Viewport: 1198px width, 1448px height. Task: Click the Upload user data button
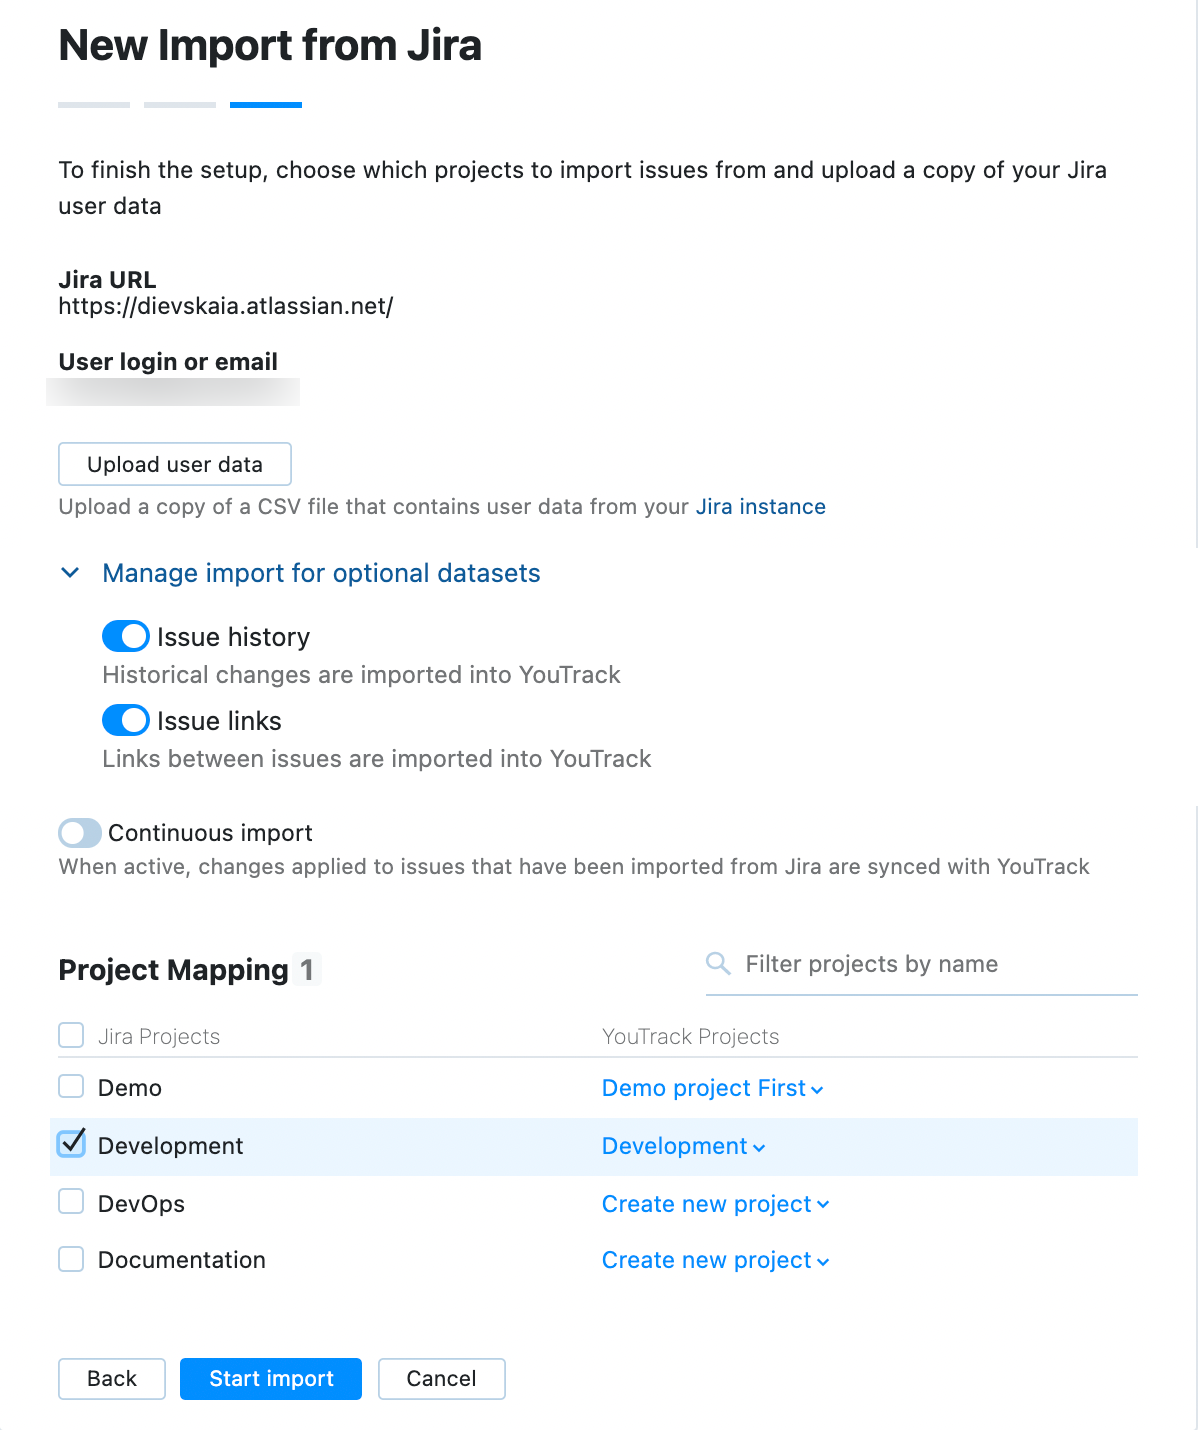pos(174,464)
